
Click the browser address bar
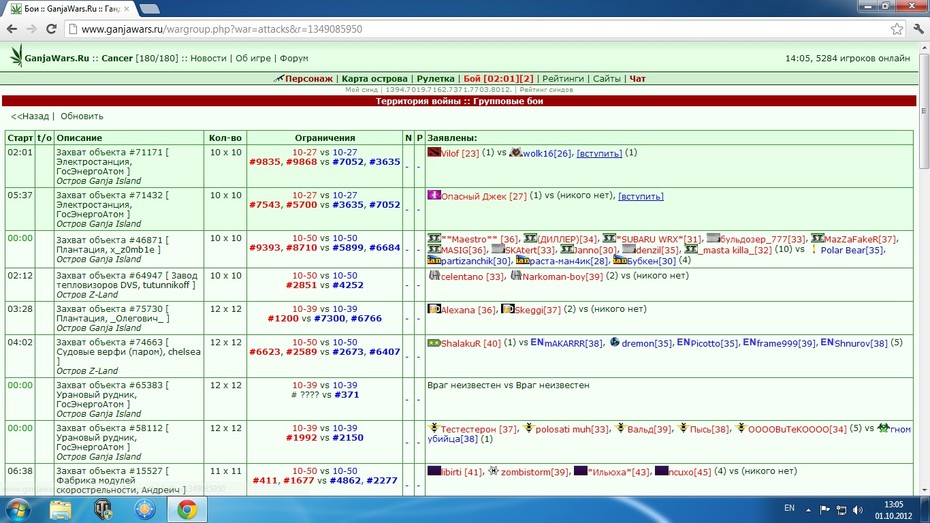[x=474, y=29]
